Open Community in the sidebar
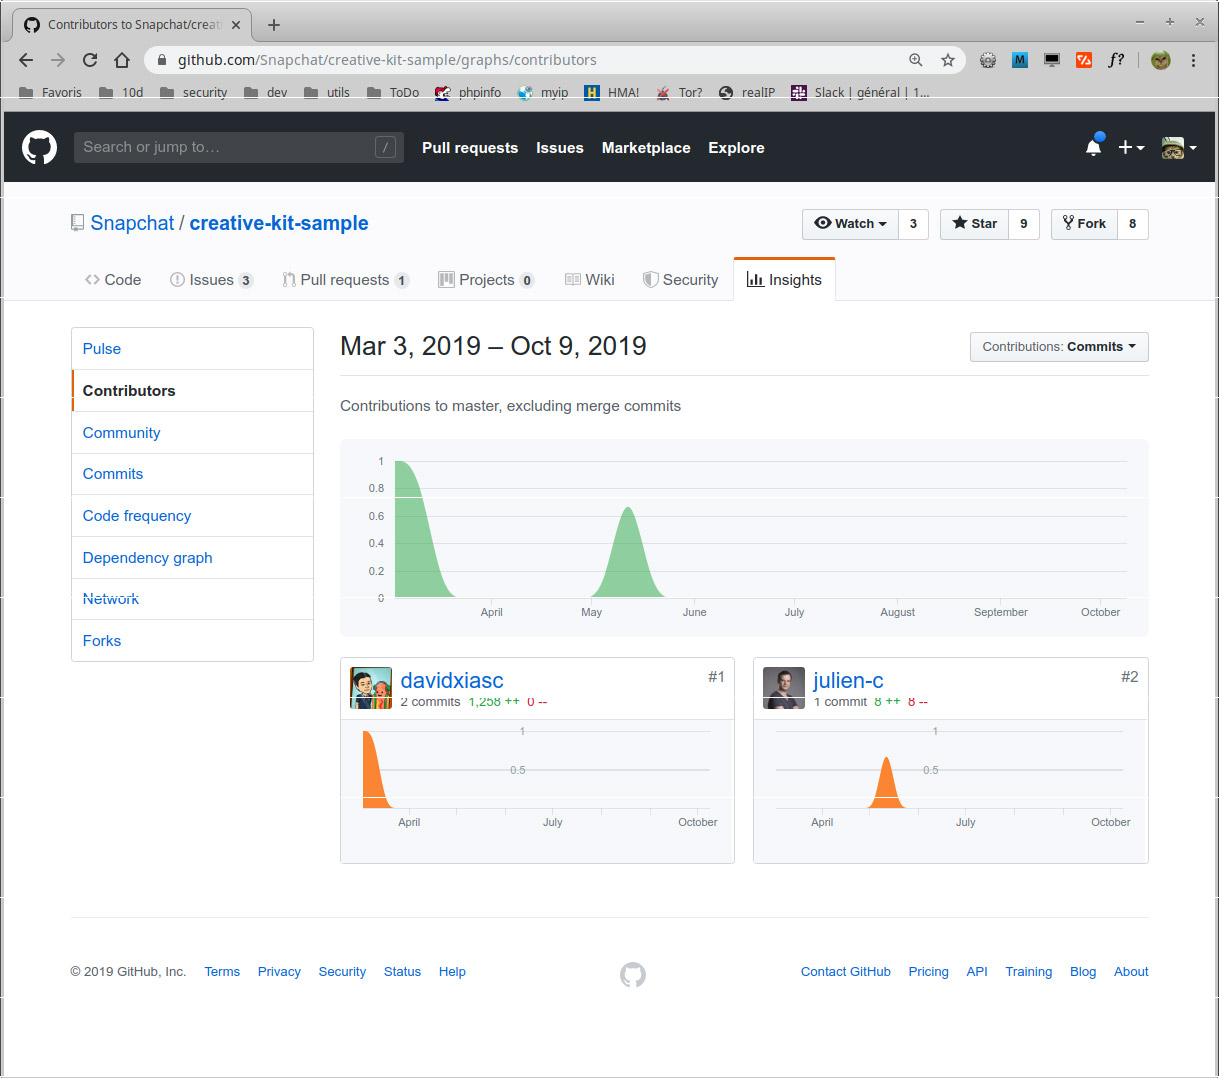 [x=192, y=433]
